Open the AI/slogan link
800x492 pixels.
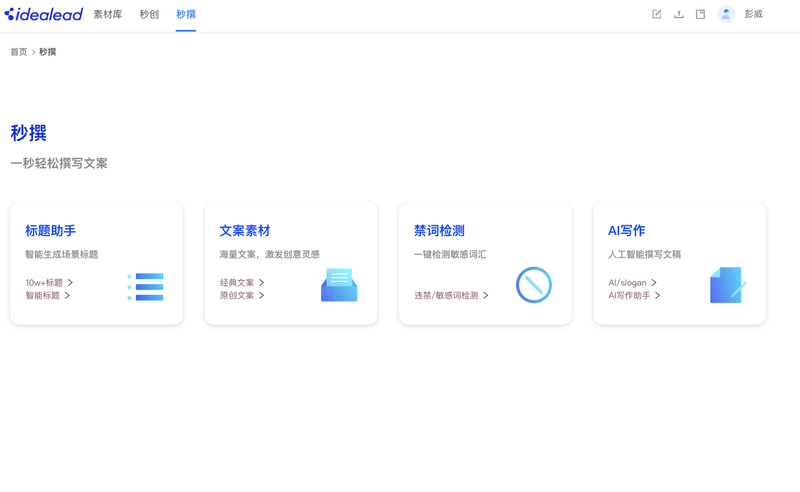coord(627,282)
